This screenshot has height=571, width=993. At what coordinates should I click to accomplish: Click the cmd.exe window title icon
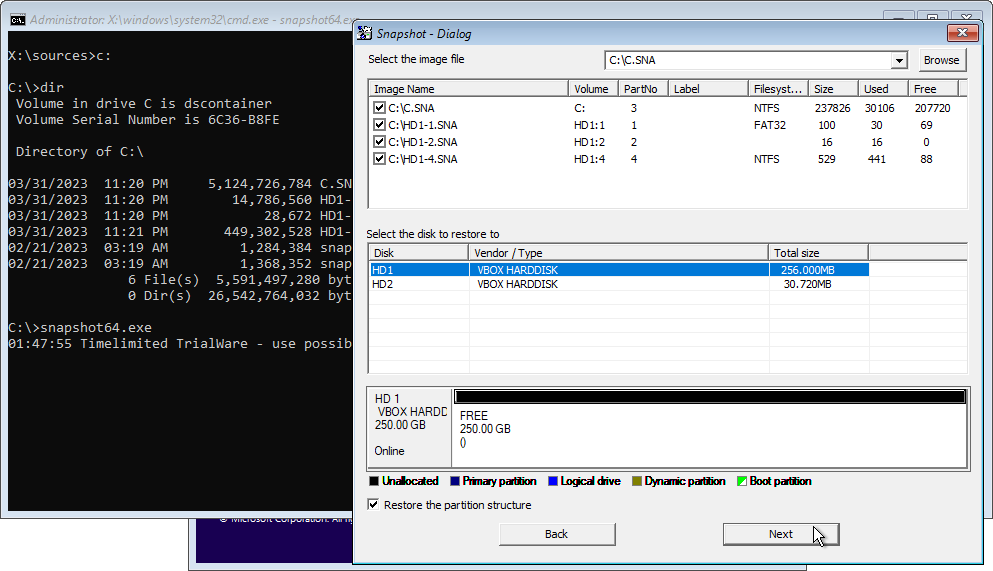[17, 20]
